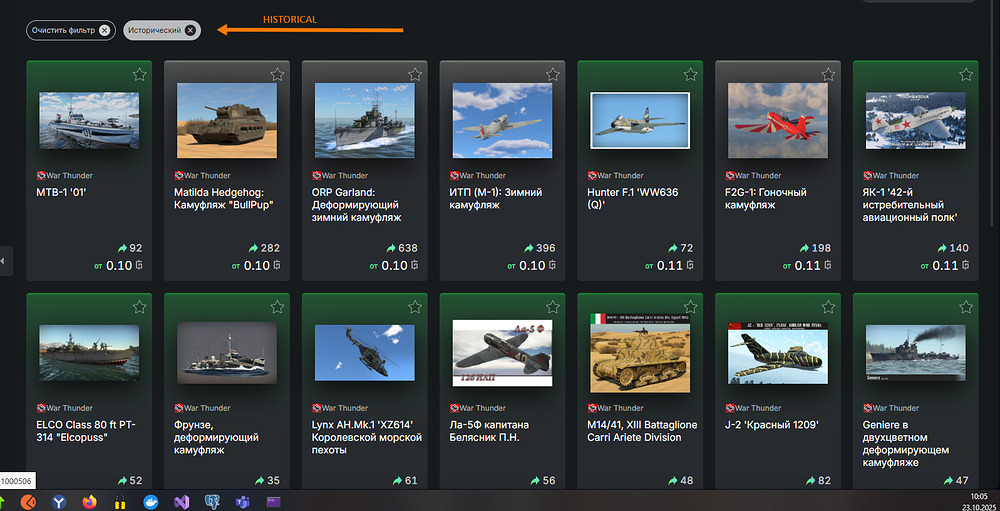Open Firefox from the taskbar

click(x=89, y=501)
